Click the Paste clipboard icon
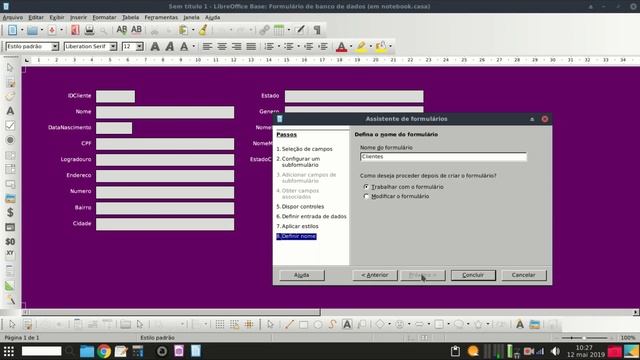 [184, 30]
